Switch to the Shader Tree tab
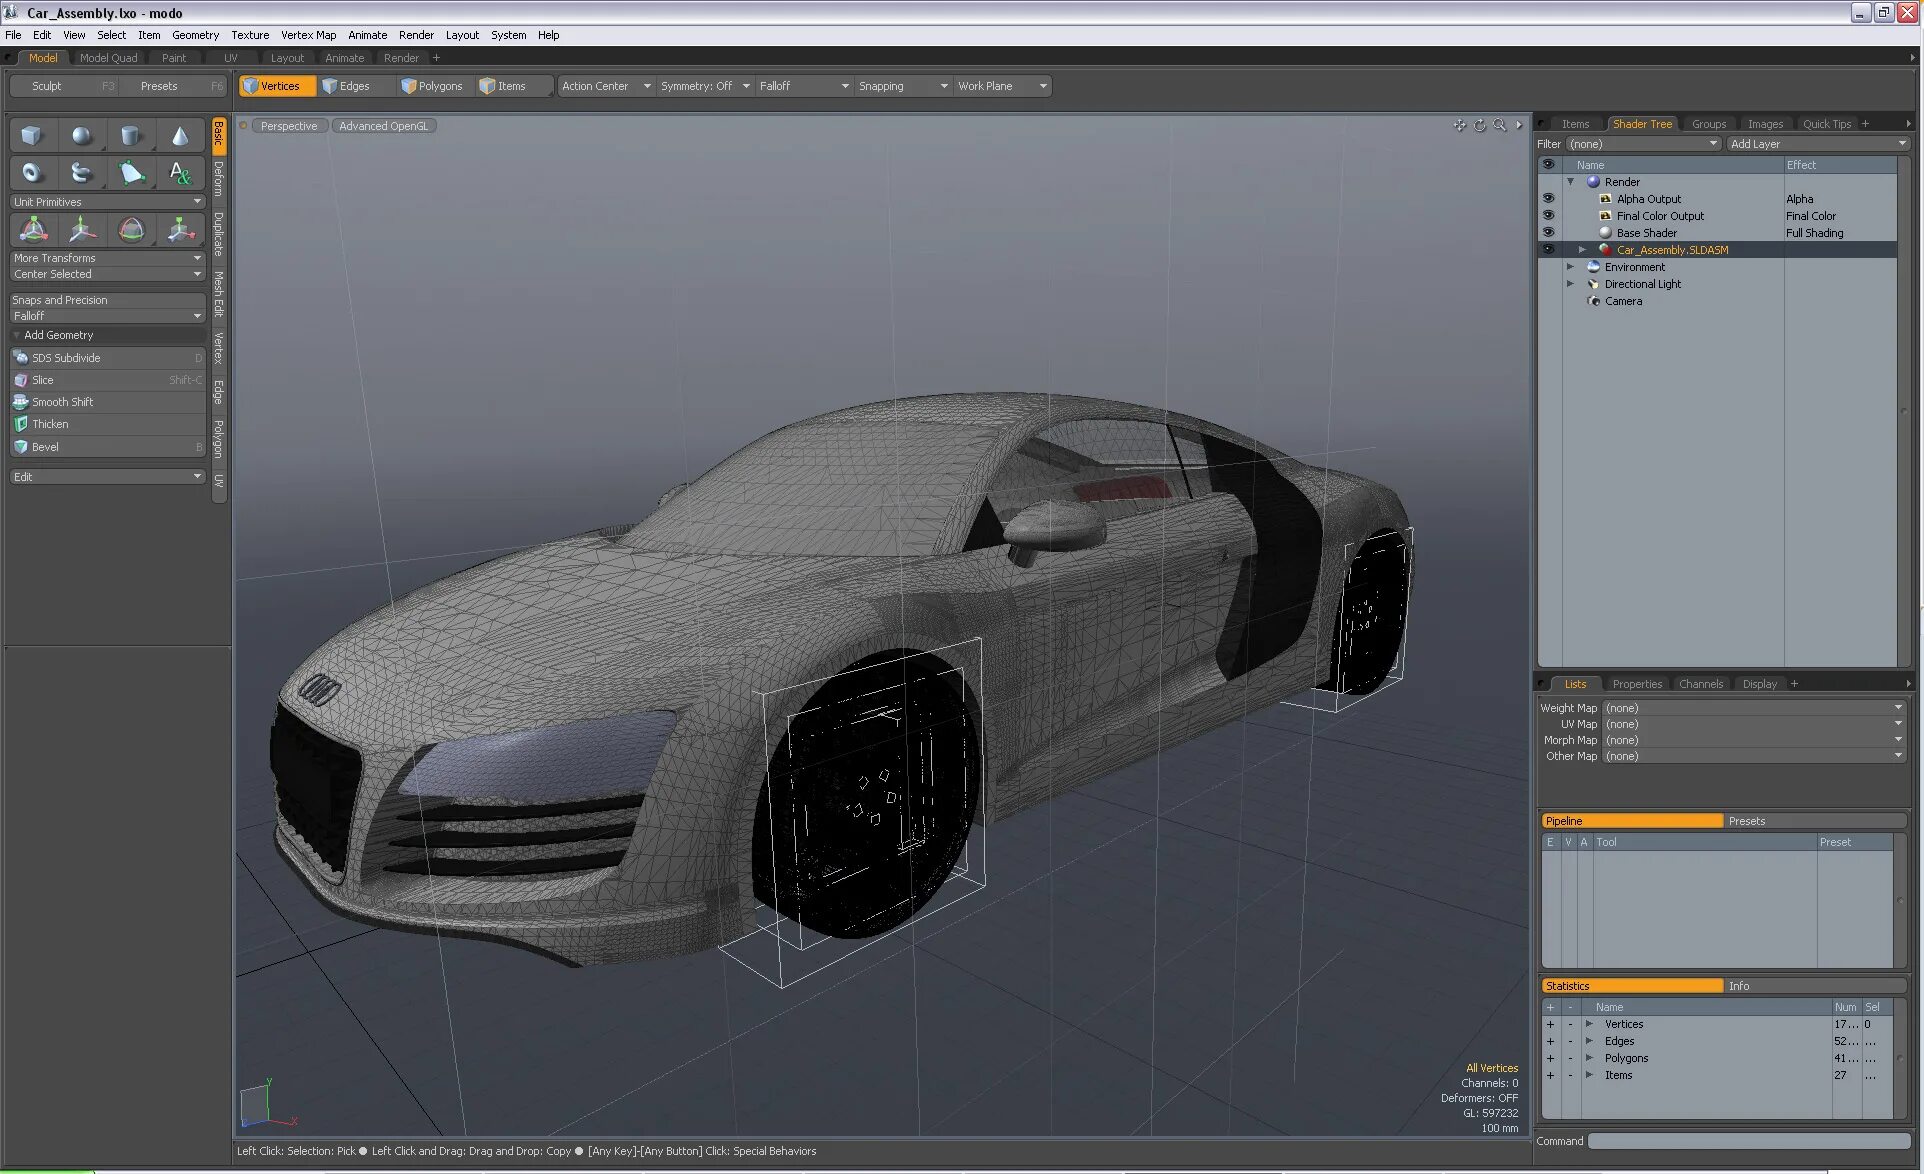Screen dimensions: 1924x1174 (x=1642, y=124)
